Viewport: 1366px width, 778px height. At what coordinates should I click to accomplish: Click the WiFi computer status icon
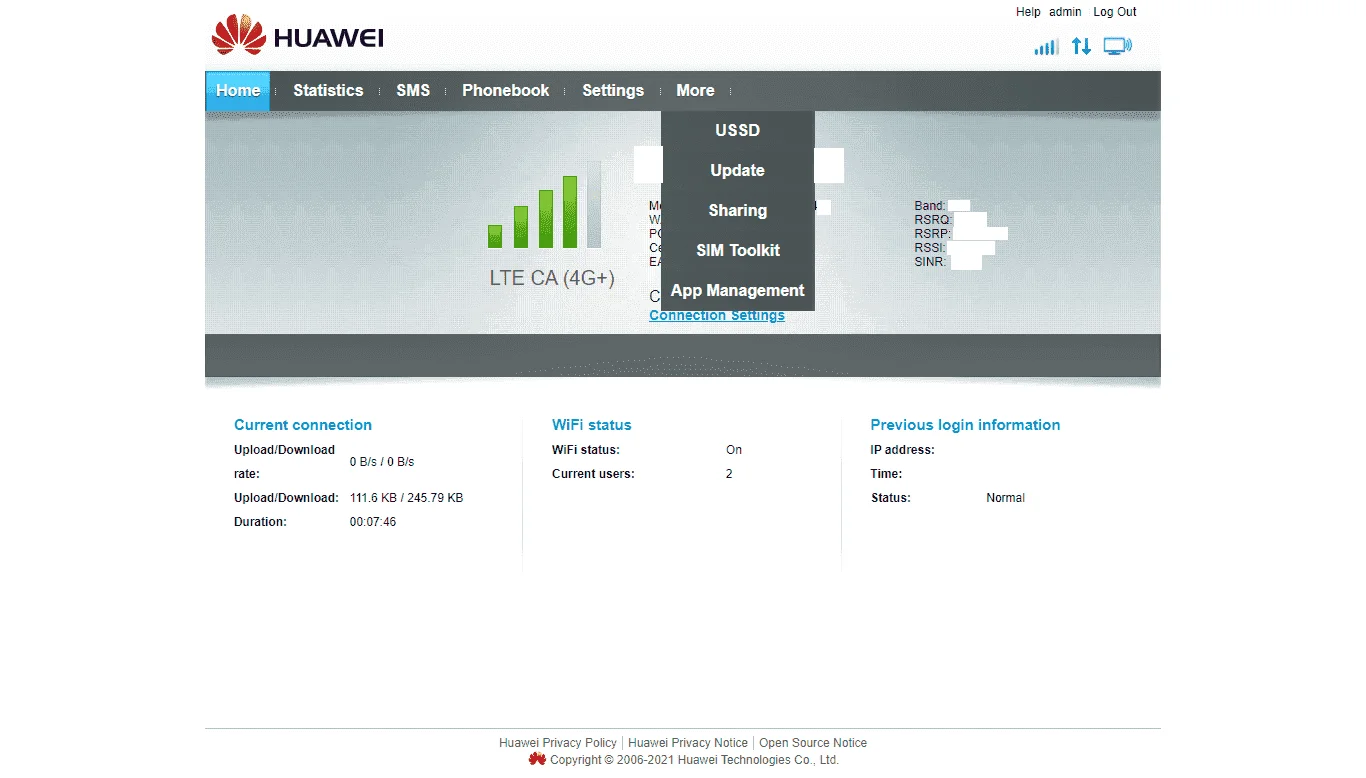1117,46
